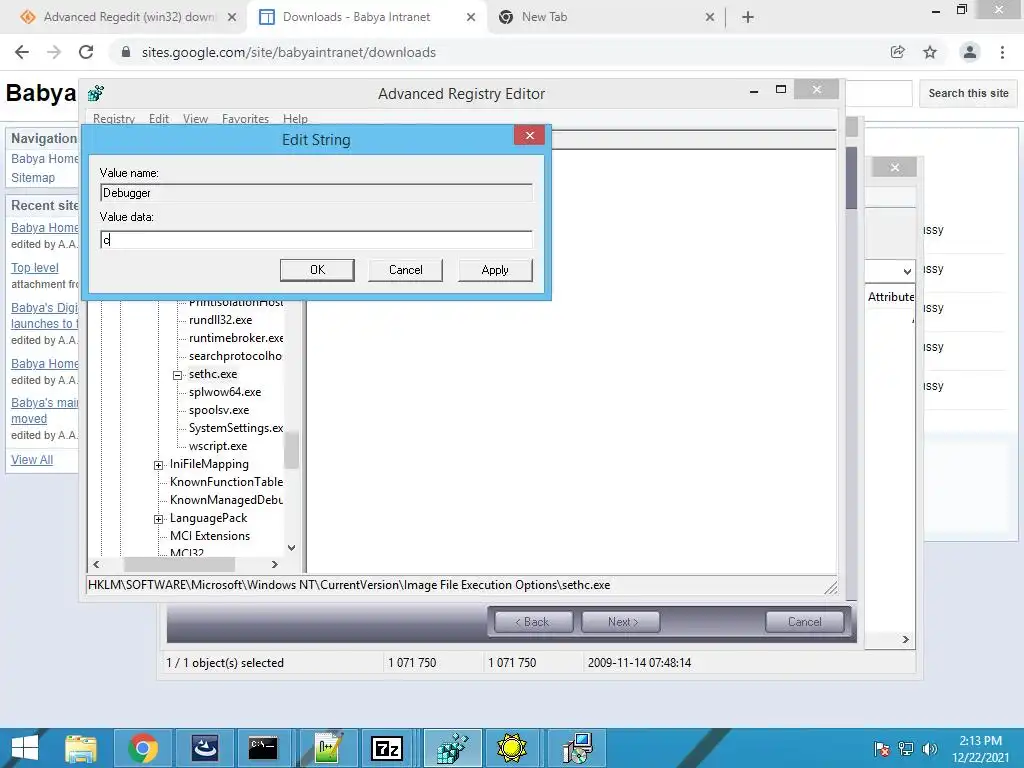
Task: Click the browser forward arrow
Action: click(x=54, y=52)
